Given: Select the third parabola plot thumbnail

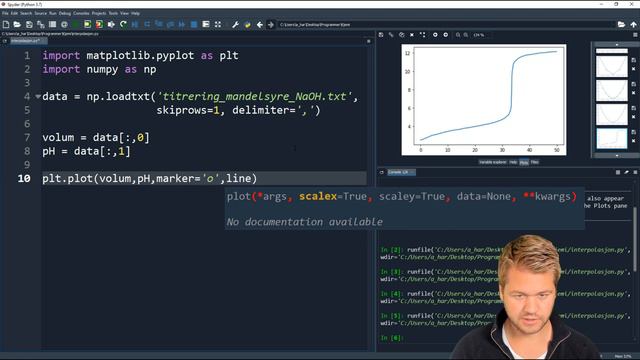Looking at the screenshot, I should 611,114.
